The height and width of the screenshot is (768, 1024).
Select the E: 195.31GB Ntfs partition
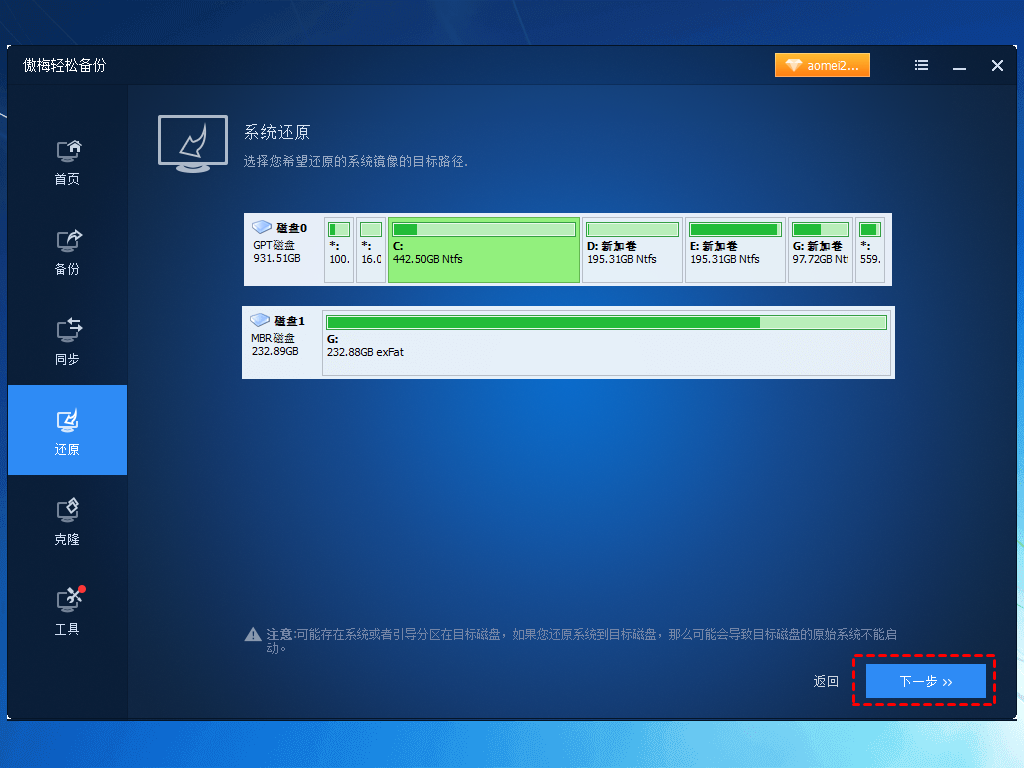[735, 250]
